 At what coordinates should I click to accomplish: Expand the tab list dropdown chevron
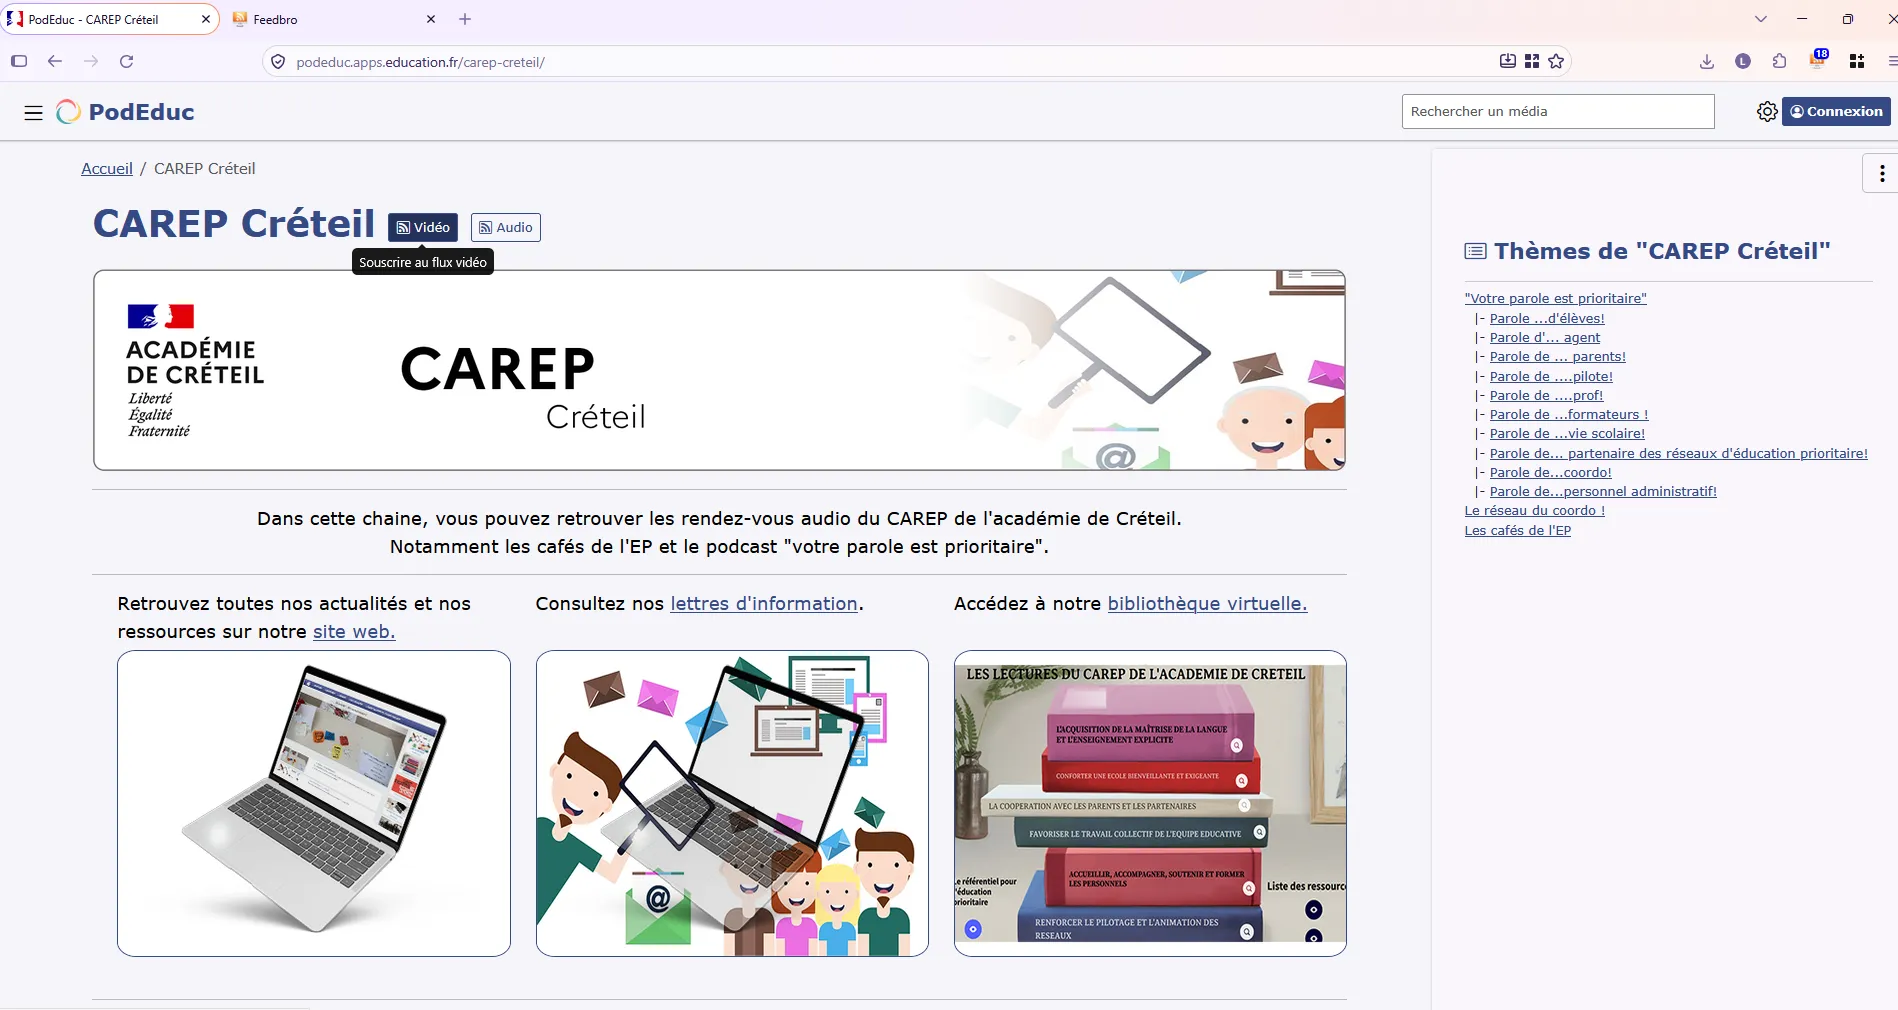click(x=1761, y=19)
